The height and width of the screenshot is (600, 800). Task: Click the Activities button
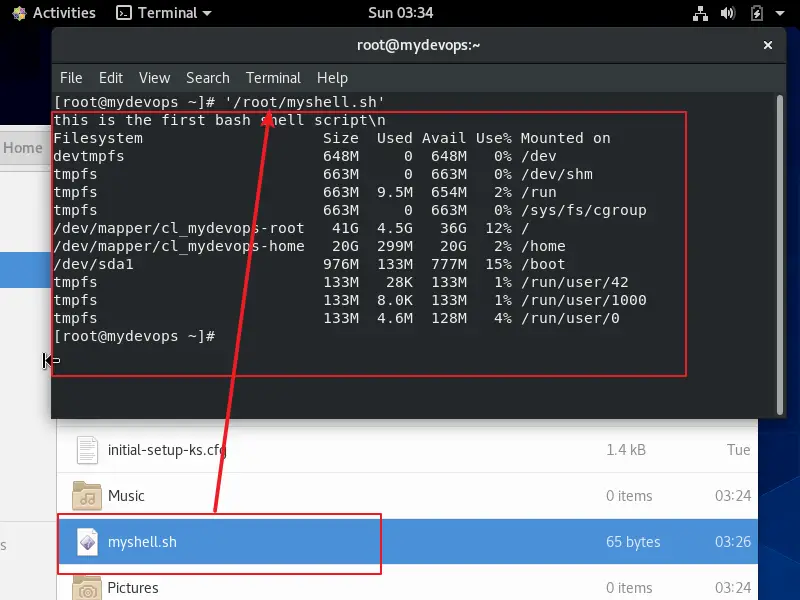pyautogui.click(x=55, y=13)
